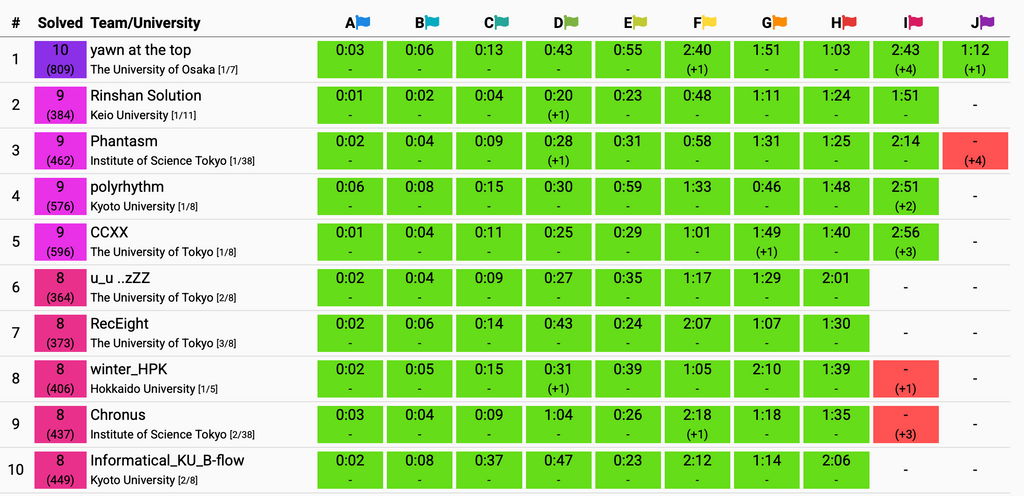Click the purple flag for problem J
This screenshot has width=1024, height=496.
pos(987,22)
